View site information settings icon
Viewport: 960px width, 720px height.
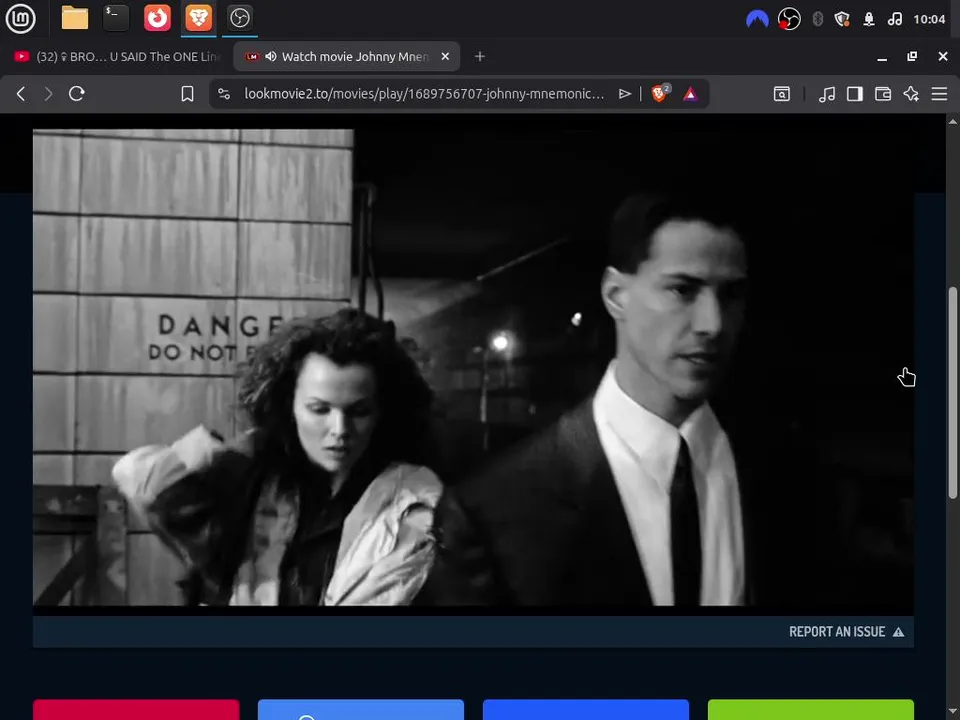point(224,94)
